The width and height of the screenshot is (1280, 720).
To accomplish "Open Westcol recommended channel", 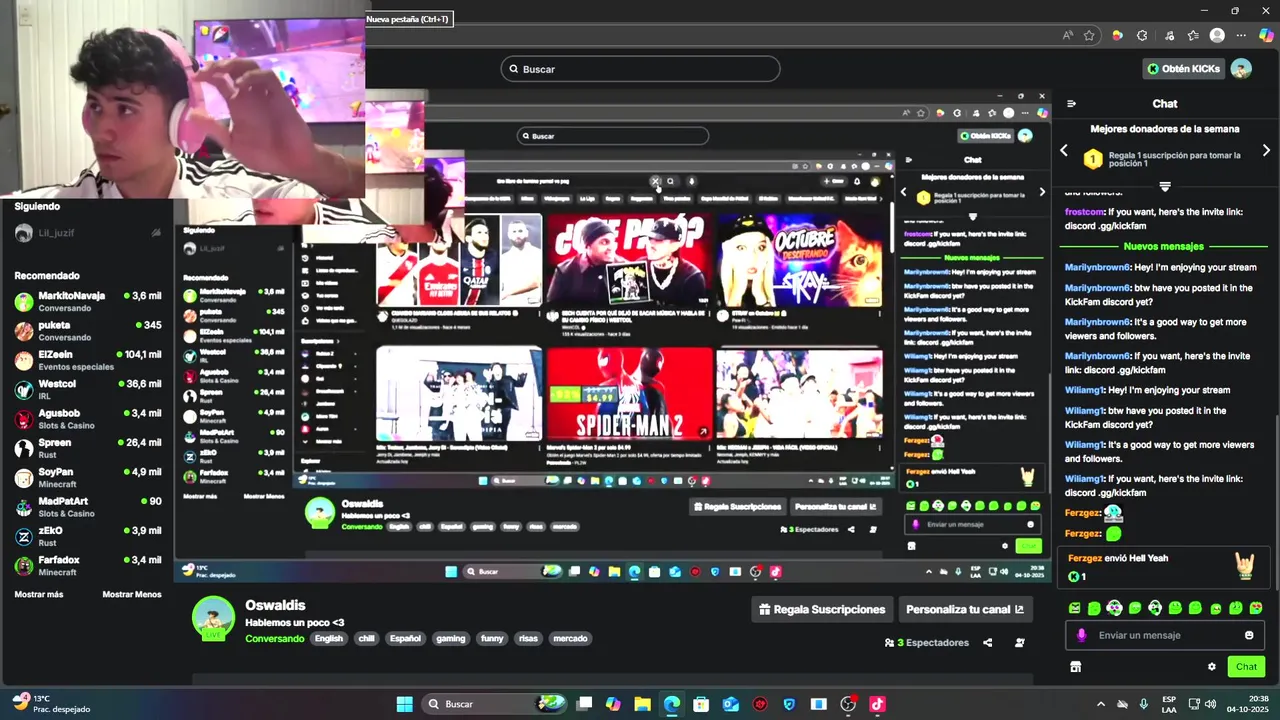I will coord(88,389).
